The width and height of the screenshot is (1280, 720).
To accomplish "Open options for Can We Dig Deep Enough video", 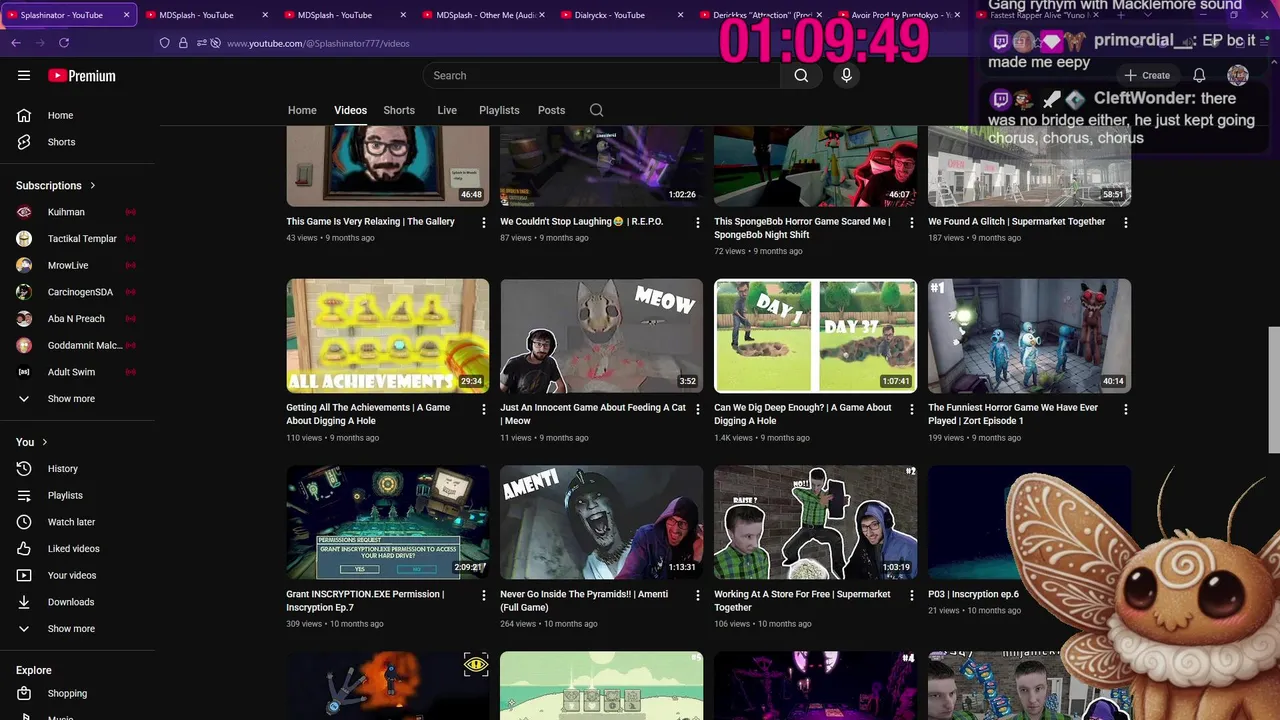I will (x=912, y=409).
